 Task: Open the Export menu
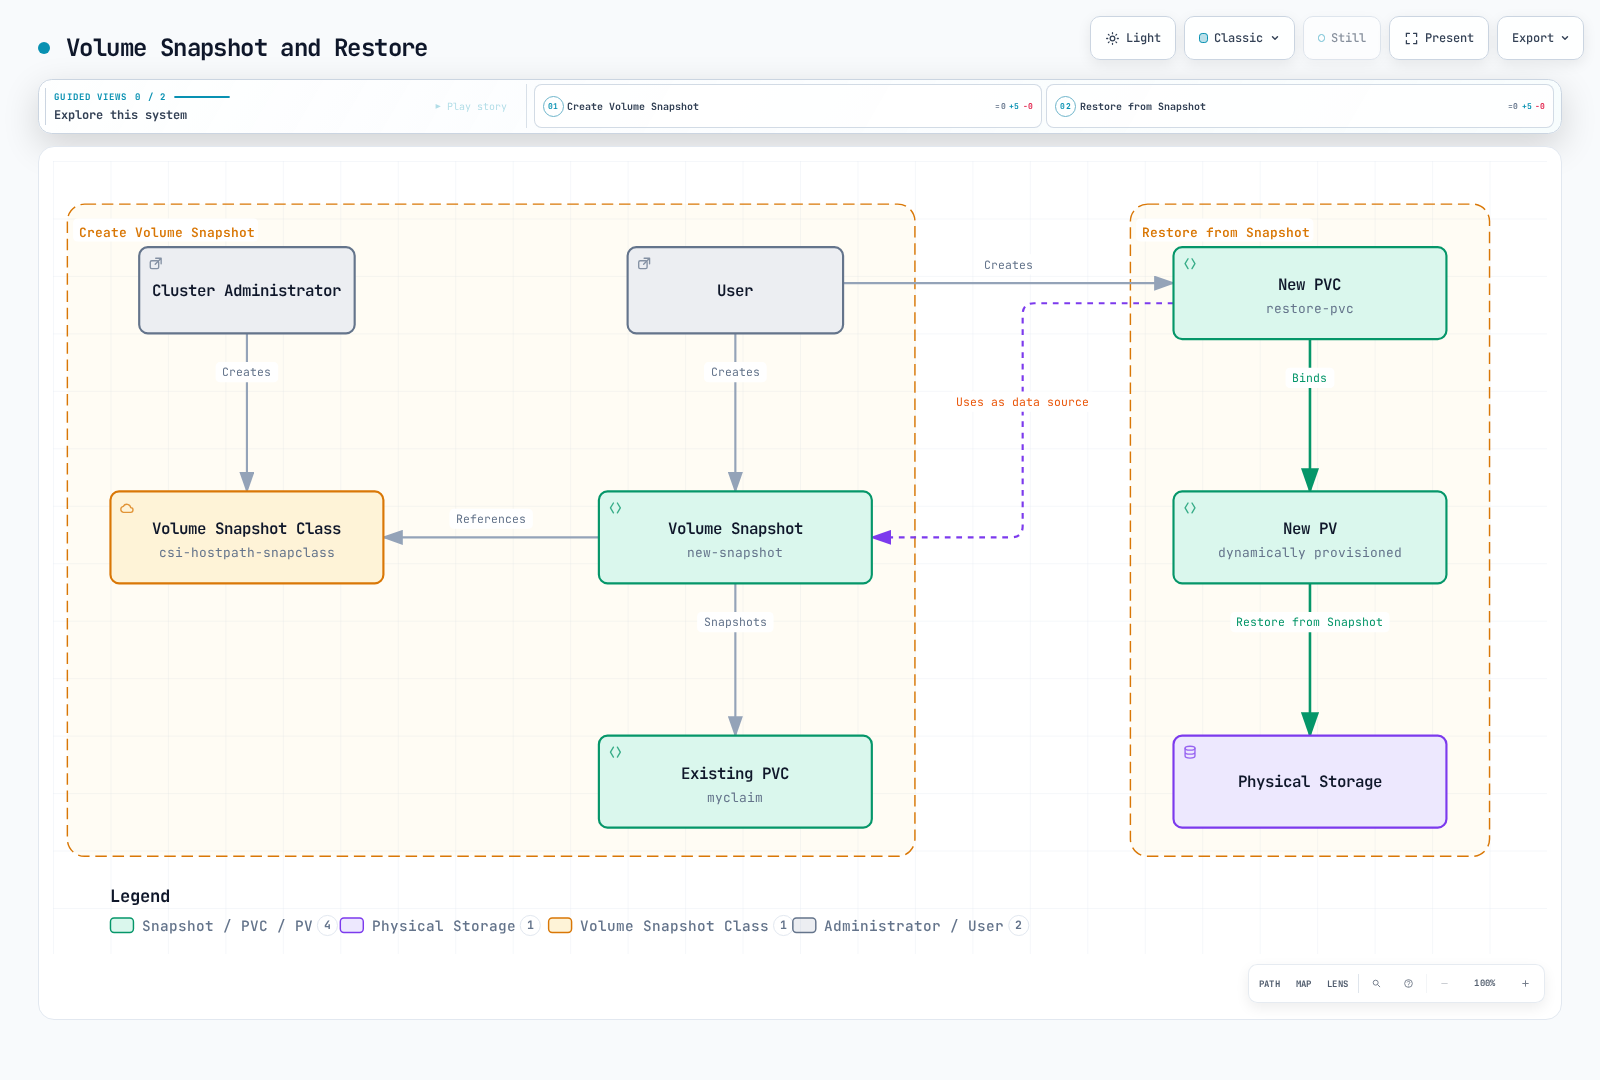[1540, 38]
